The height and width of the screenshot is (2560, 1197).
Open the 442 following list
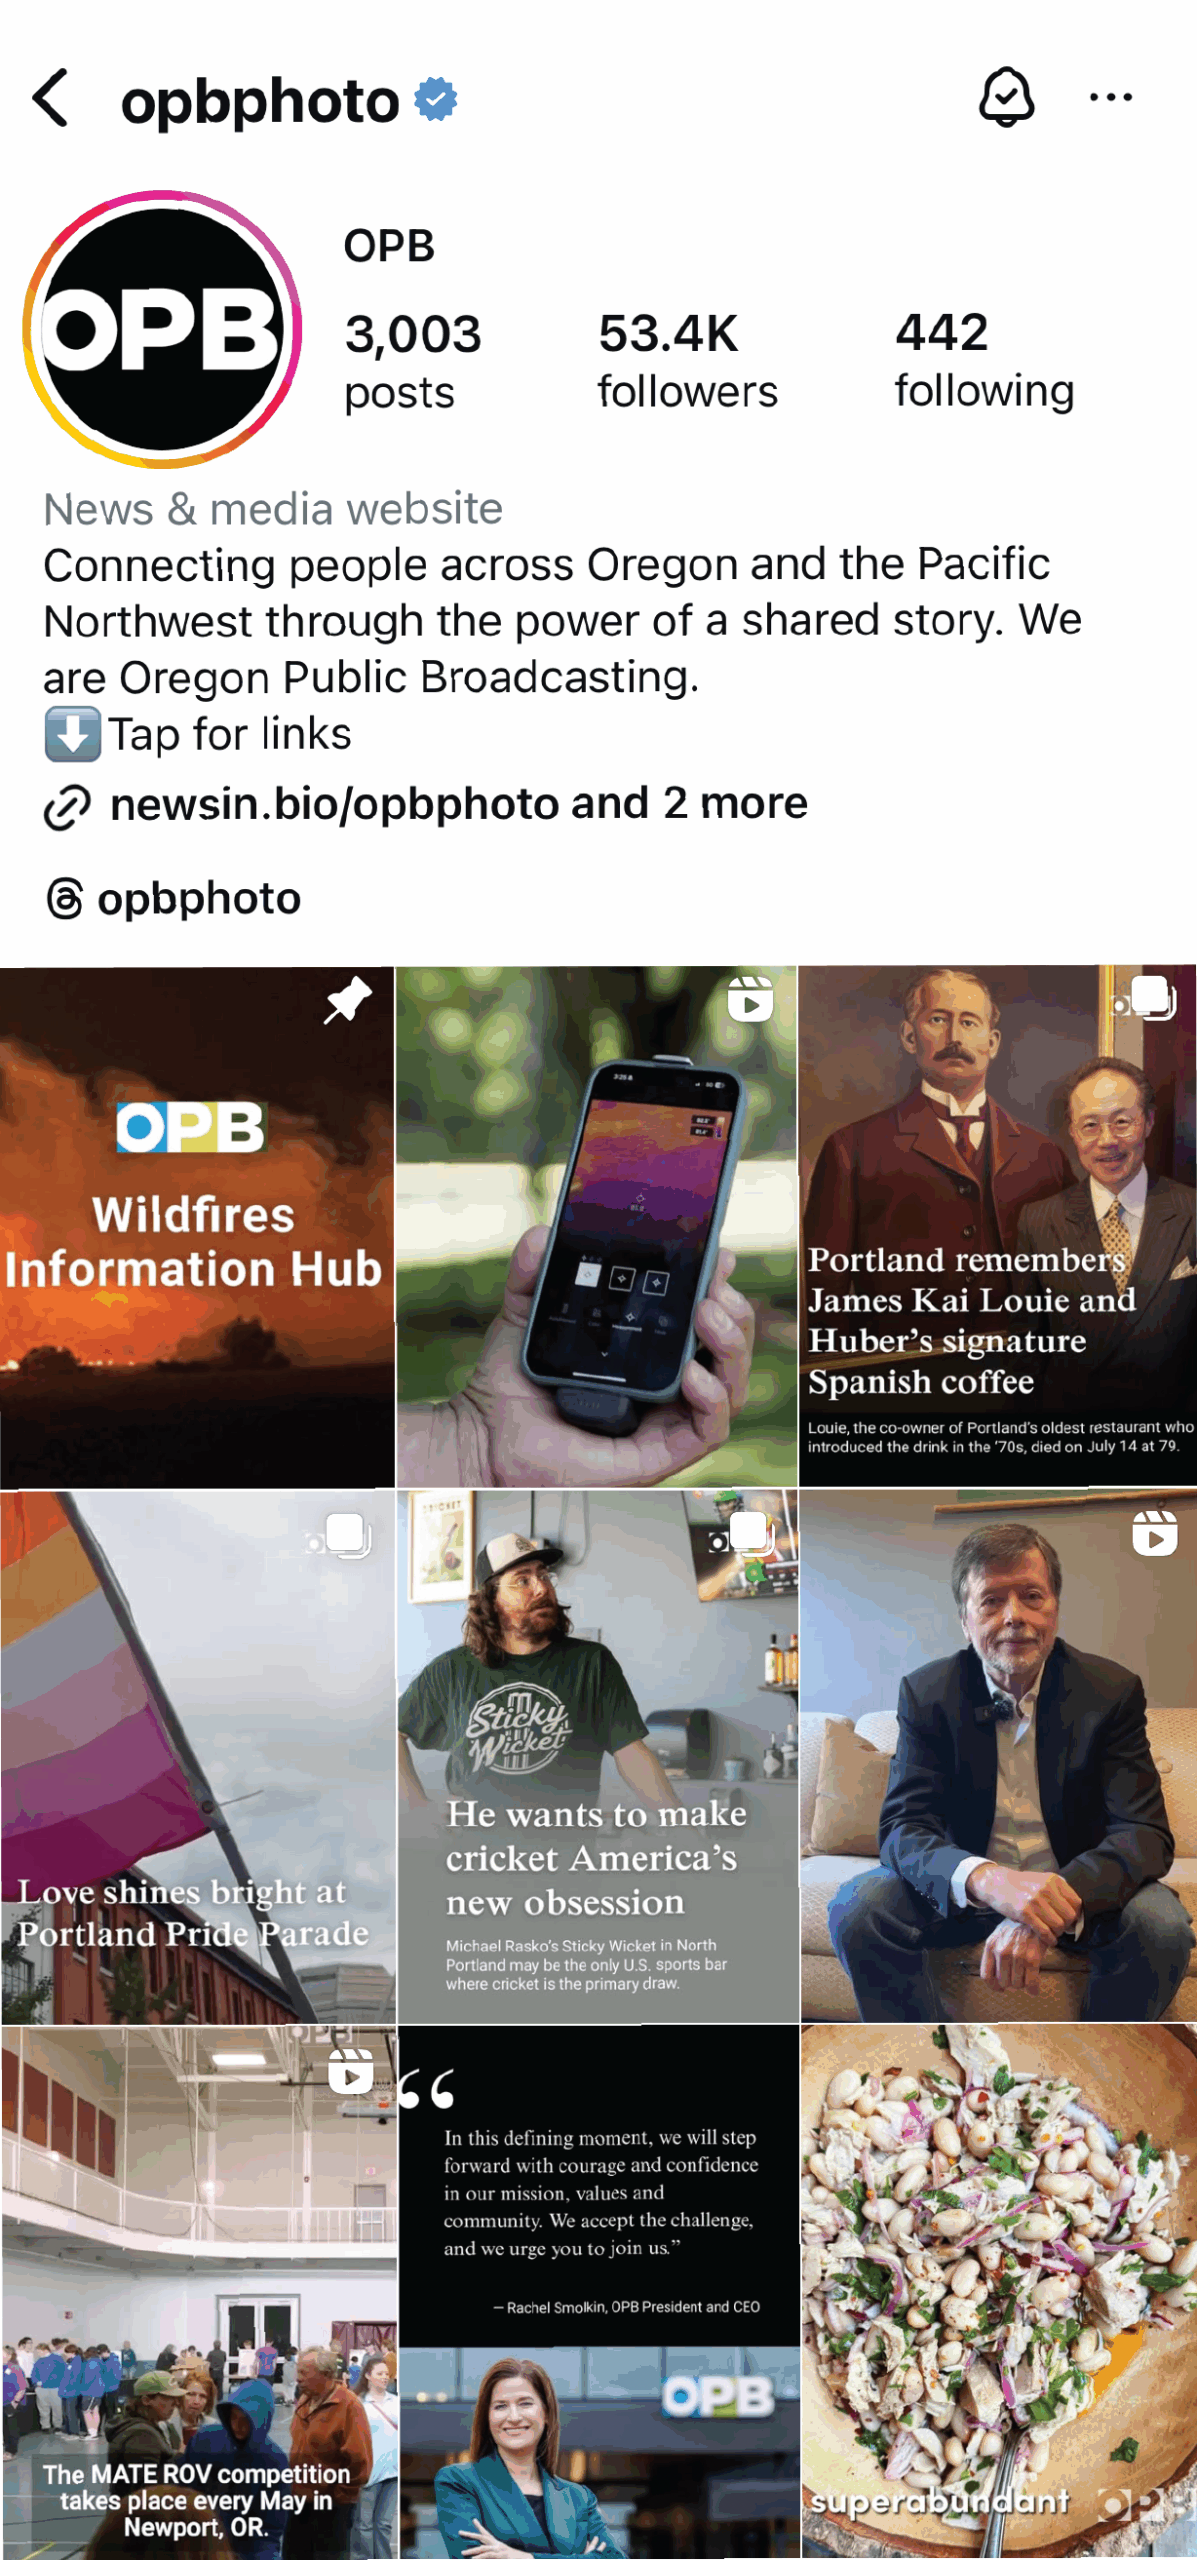point(984,361)
